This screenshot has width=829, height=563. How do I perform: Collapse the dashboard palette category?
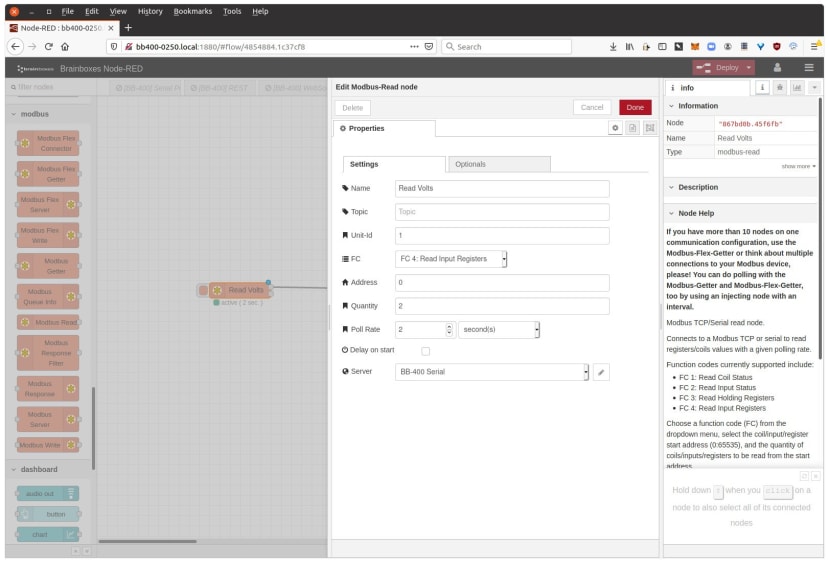point(14,469)
